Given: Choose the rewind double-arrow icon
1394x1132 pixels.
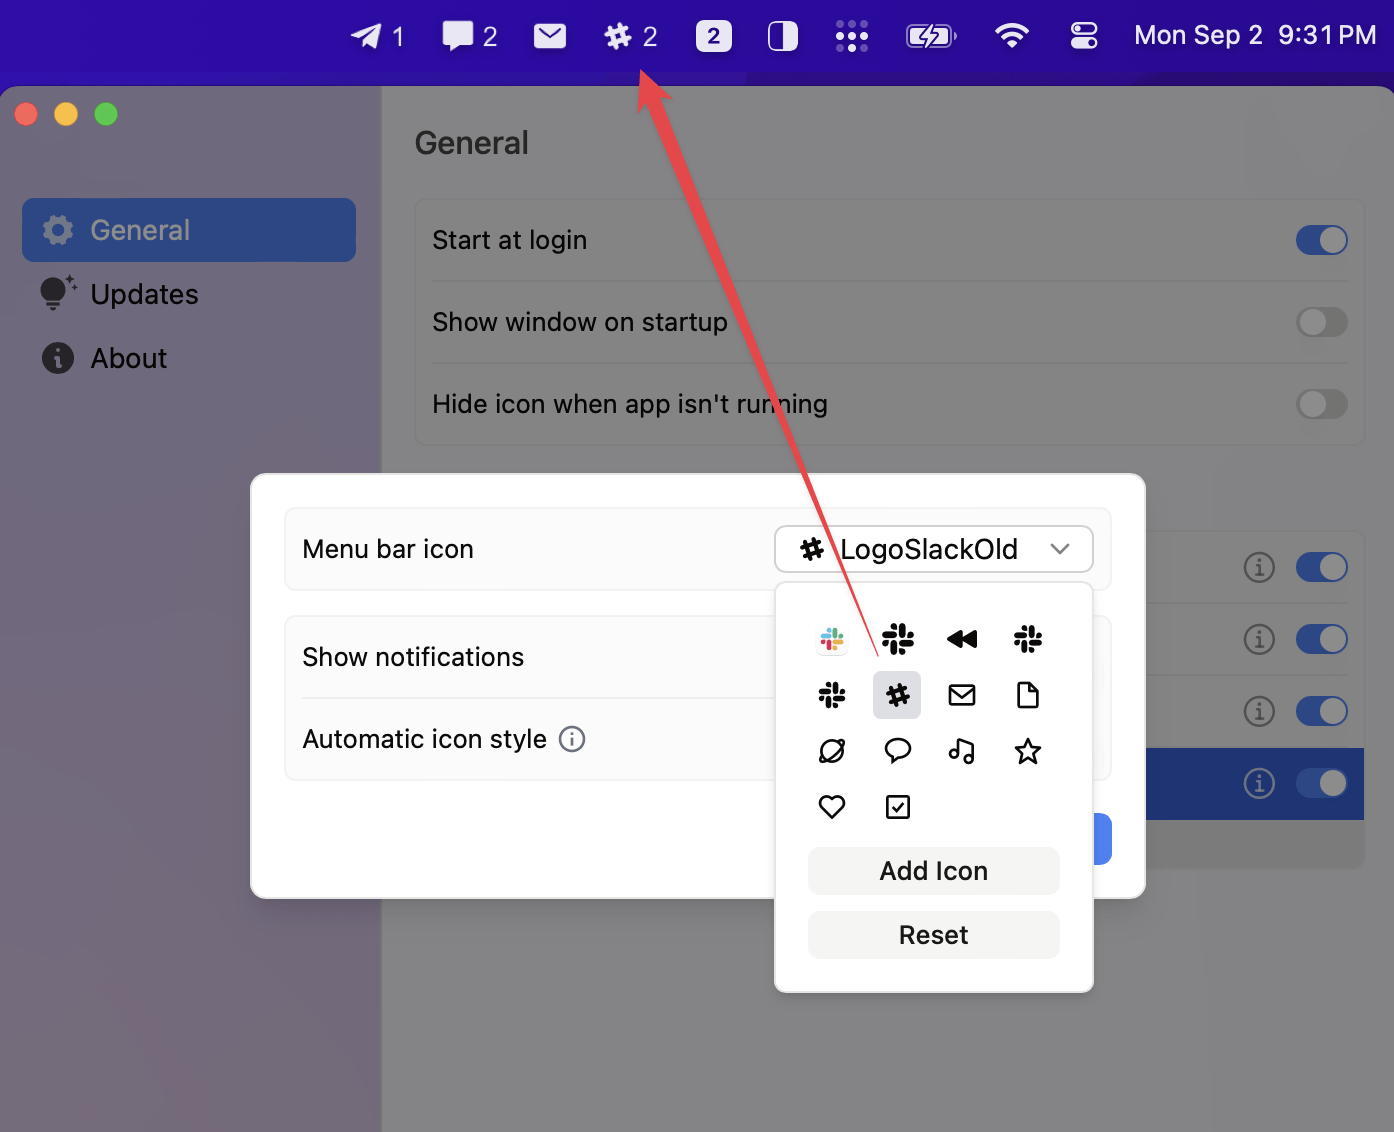Looking at the screenshot, I should [x=962, y=639].
